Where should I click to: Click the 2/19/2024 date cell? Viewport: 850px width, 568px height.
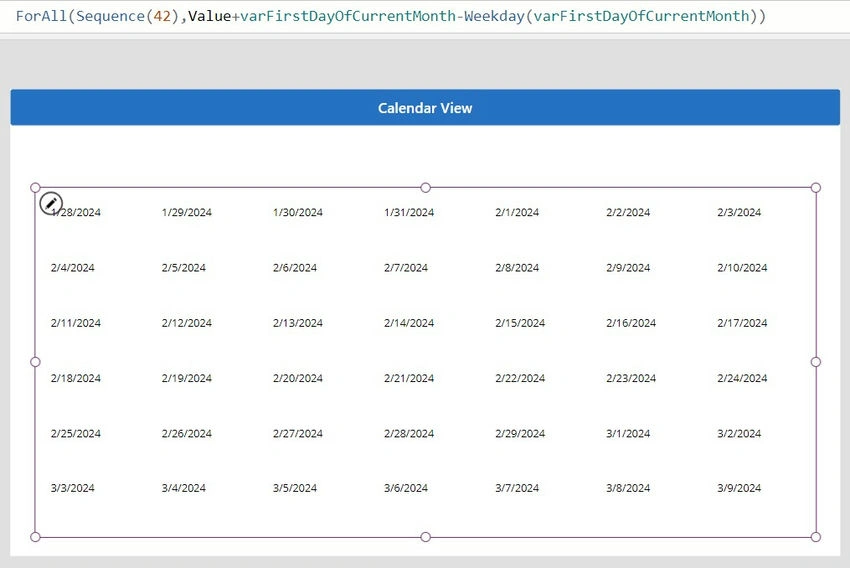[x=186, y=378]
